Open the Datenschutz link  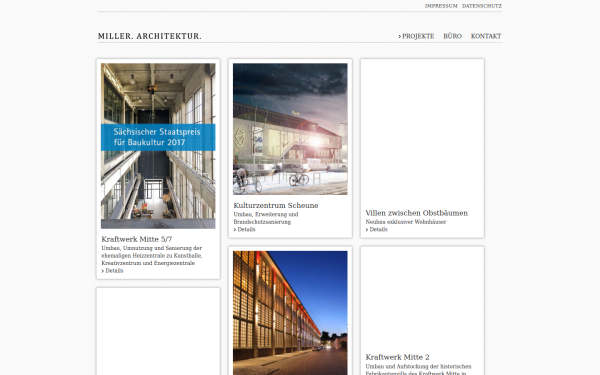coord(482,6)
